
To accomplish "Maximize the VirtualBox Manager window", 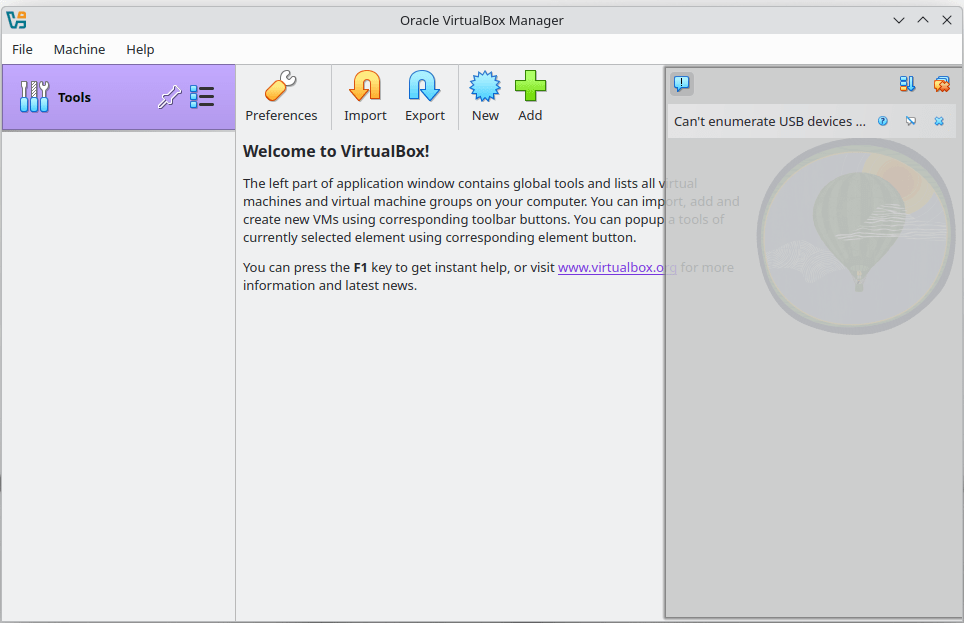I will (x=923, y=20).
